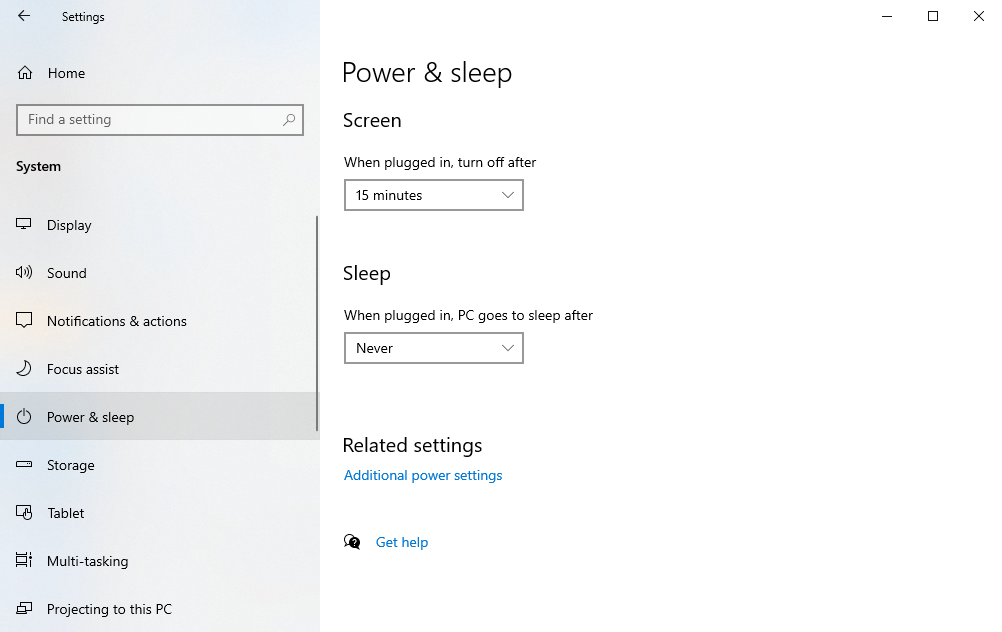
Task: Open Multi-tasking settings page
Action: 87,561
